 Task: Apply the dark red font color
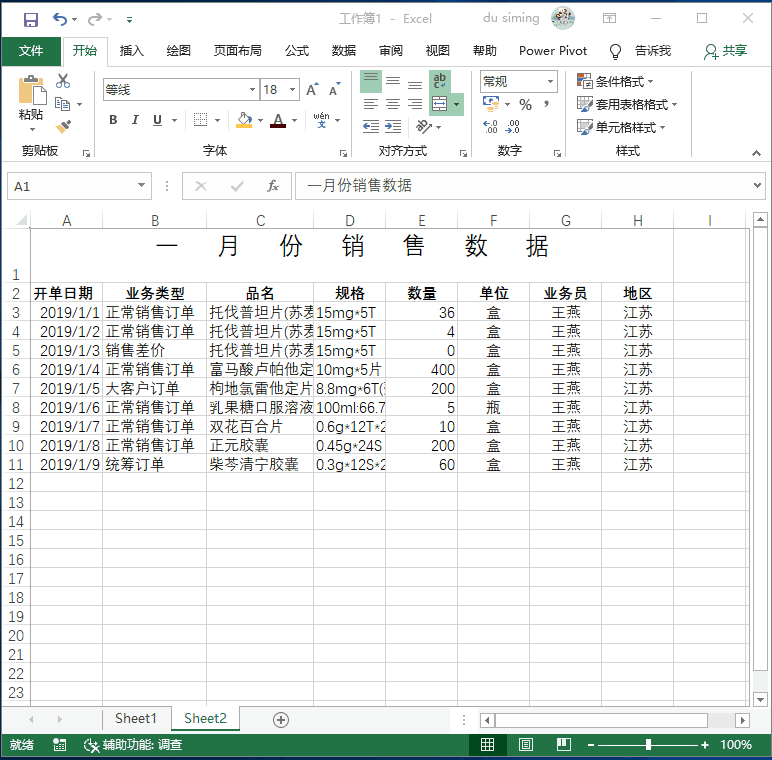point(278,120)
